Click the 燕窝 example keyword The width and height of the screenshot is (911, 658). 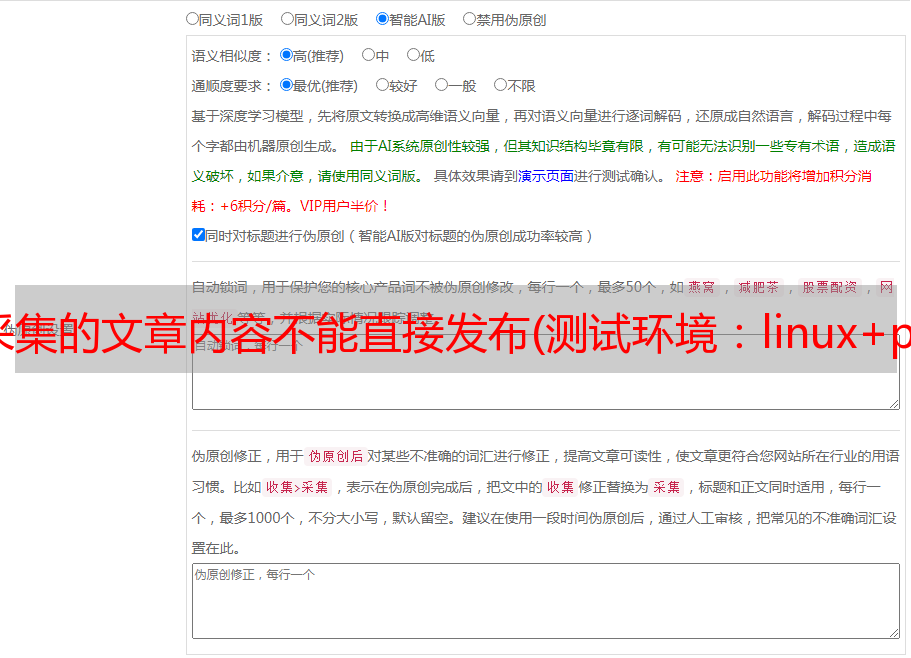tap(702, 287)
